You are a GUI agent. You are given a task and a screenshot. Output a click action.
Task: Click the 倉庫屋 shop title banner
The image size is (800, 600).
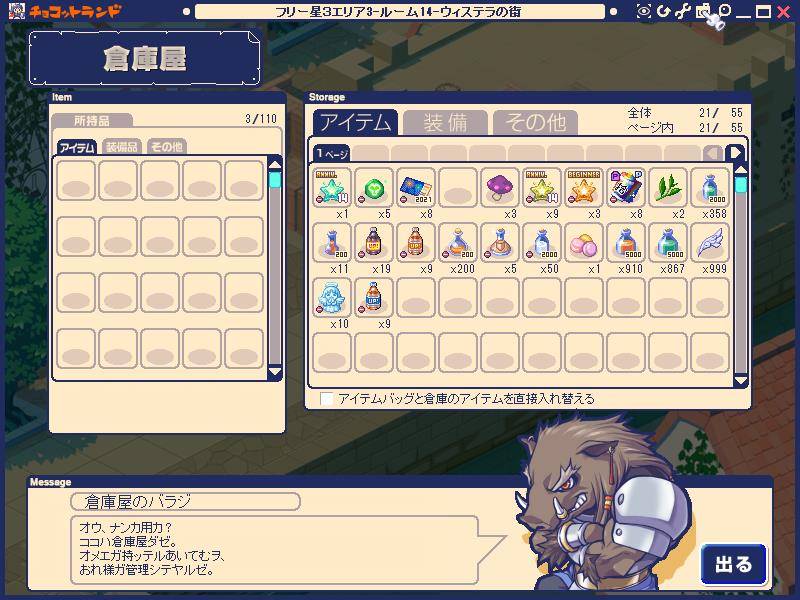pos(144,58)
